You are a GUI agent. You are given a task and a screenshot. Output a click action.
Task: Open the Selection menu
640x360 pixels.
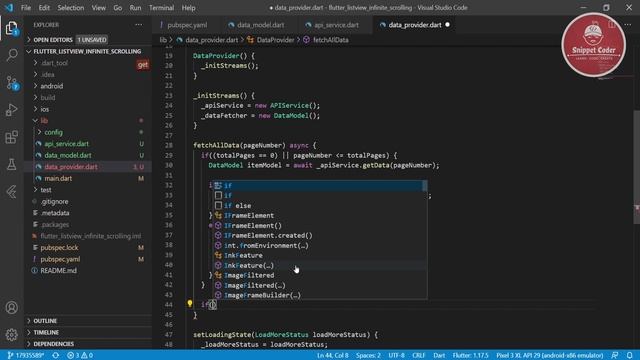pos(71,8)
